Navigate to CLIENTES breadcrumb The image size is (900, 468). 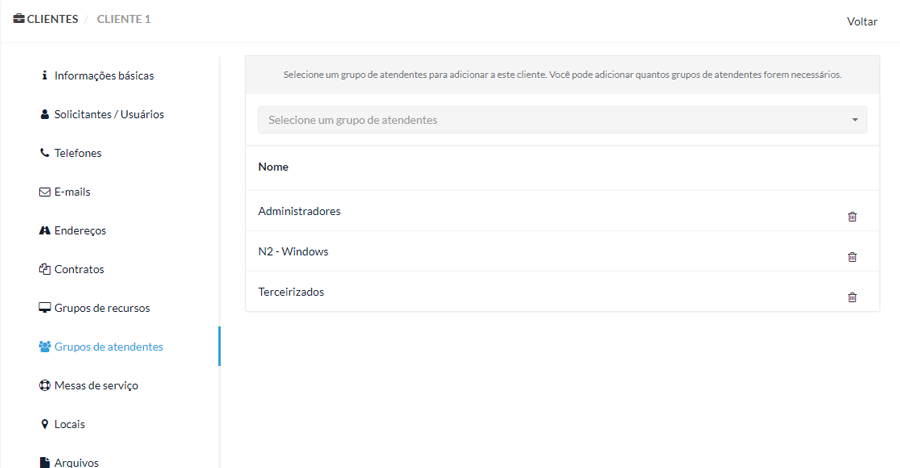point(52,19)
